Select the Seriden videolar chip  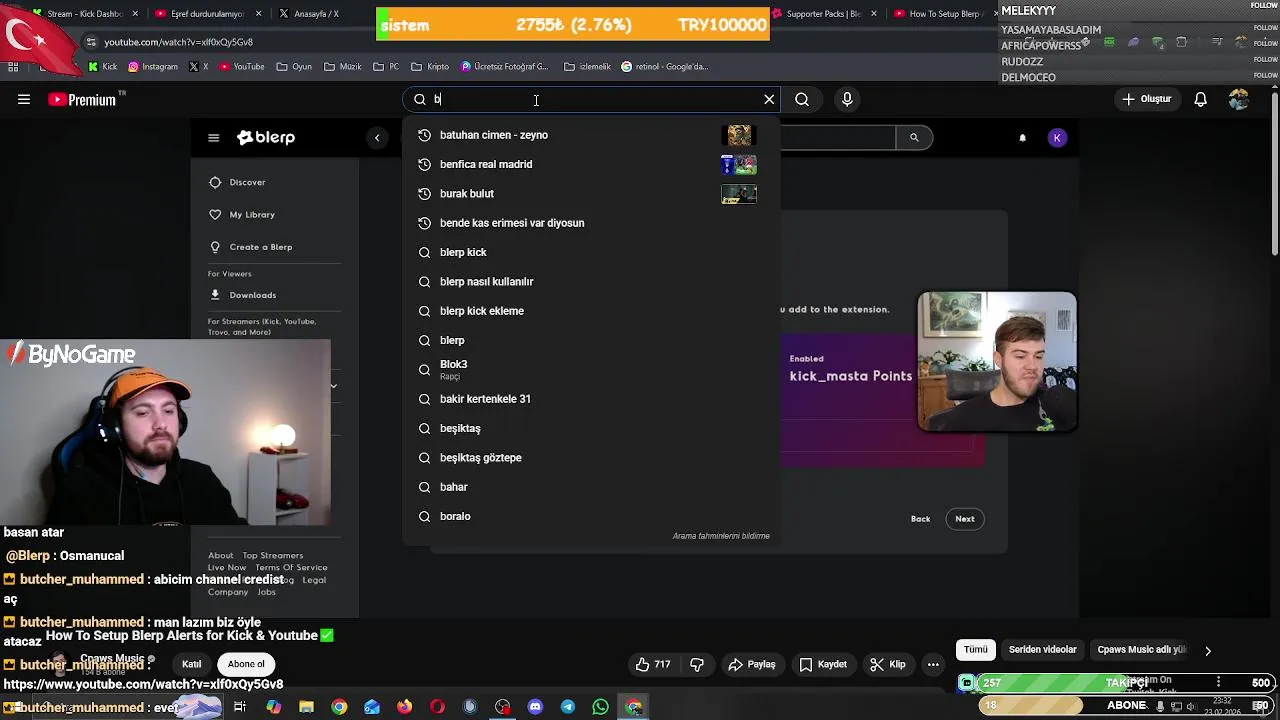click(x=1042, y=650)
